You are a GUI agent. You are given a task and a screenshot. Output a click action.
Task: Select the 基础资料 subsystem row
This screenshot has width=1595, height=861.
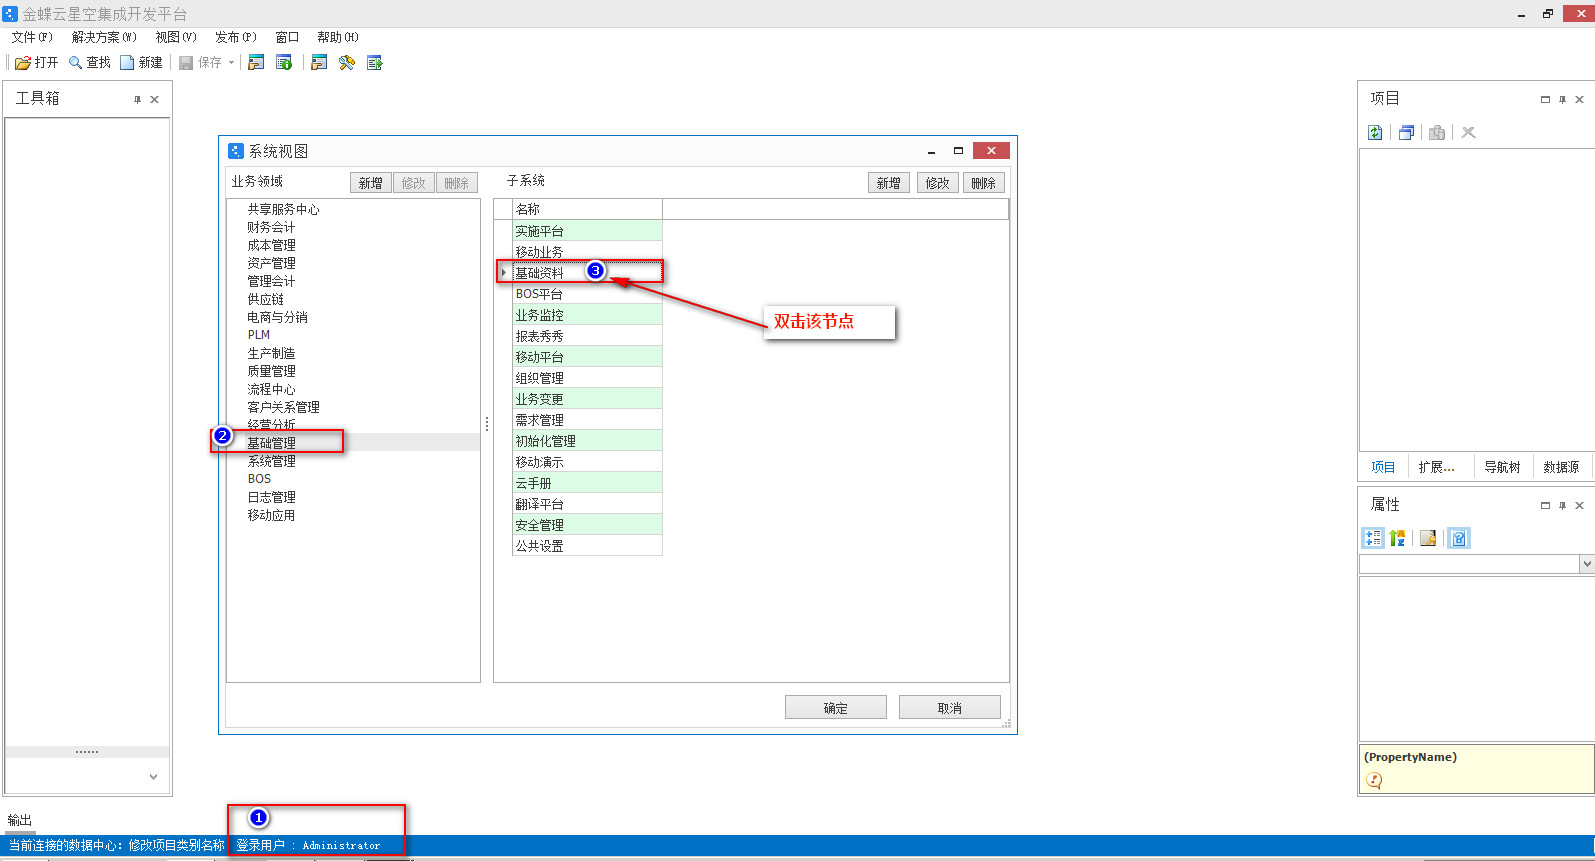pyautogui.click(x=540, y=273)
